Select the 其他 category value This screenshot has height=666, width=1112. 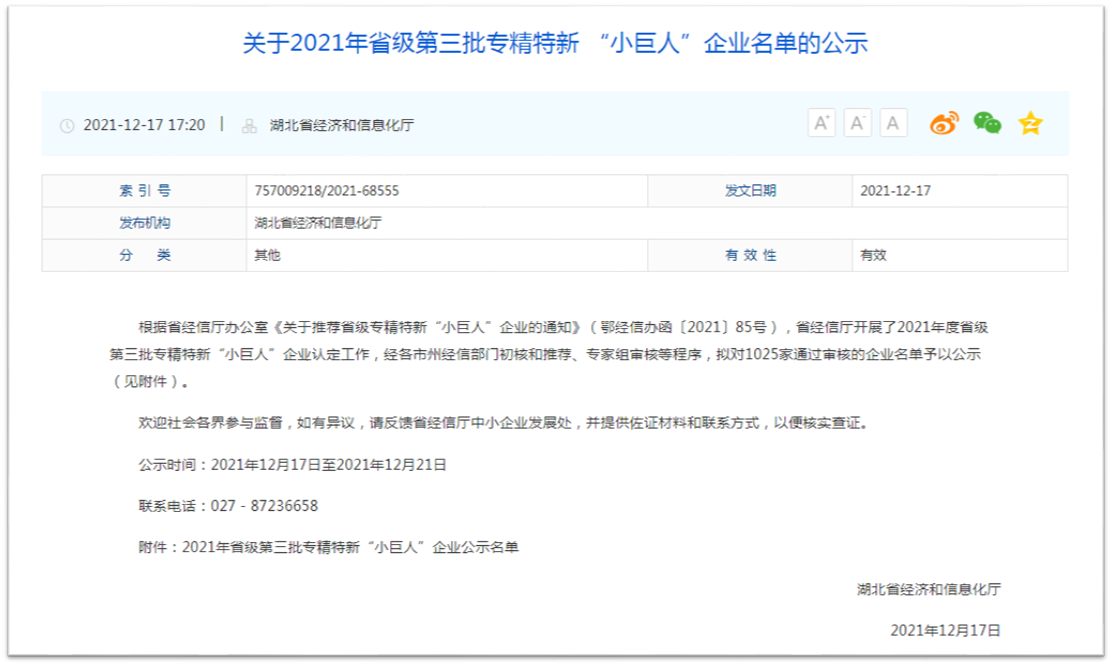(267, 255)
